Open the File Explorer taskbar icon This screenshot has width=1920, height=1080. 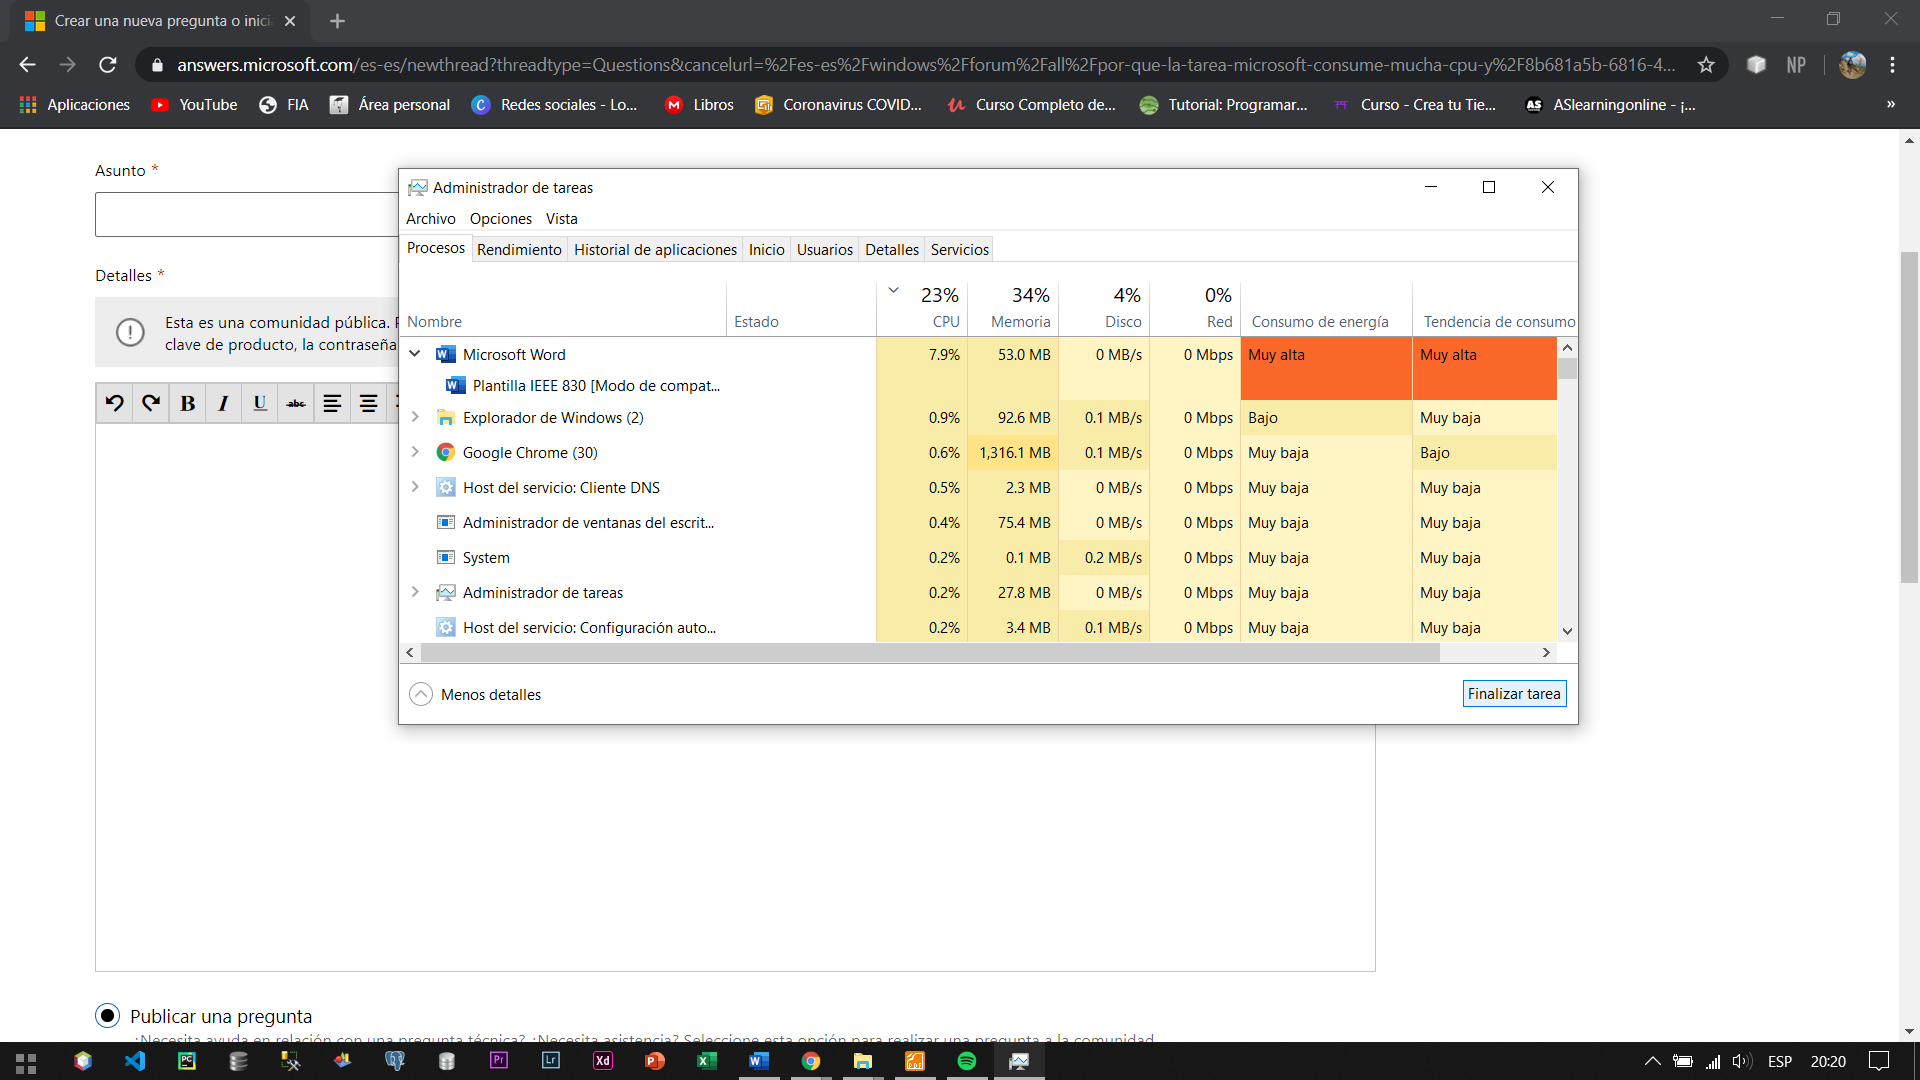[863, 1061]
